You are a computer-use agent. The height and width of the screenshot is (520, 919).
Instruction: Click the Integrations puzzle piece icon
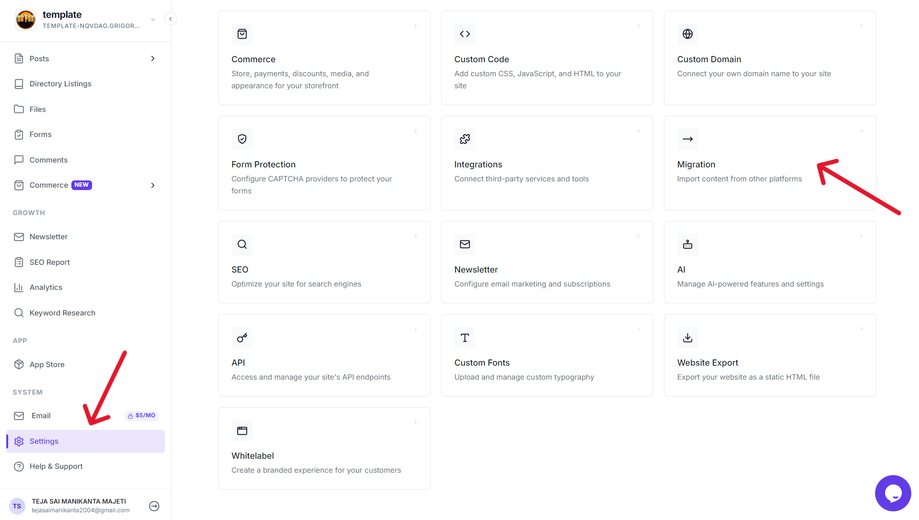click(465, 139)
